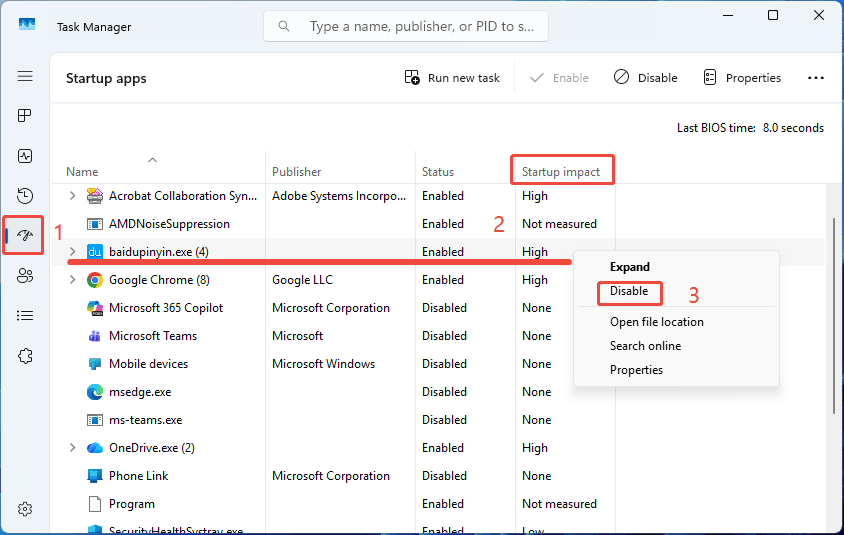The height and width of the screenshot is (535, 844).
Task: Click Enabled status for AMDNoiseSuppression
Action: coord(442,224)
